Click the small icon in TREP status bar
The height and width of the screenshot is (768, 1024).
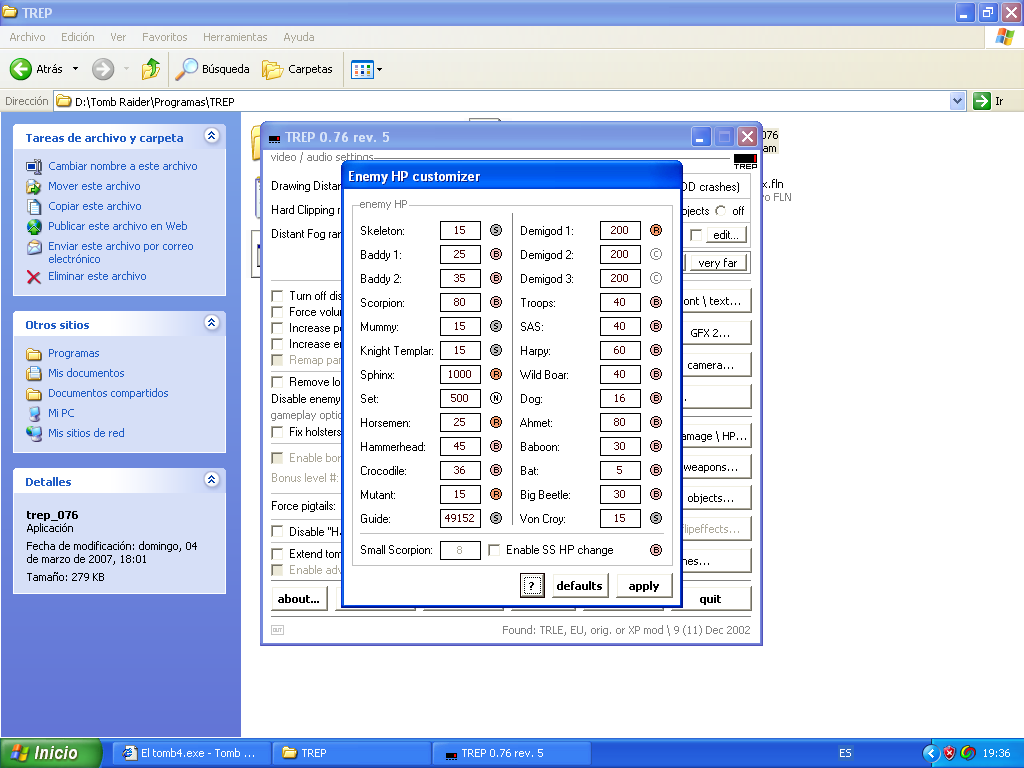point(278,630)
